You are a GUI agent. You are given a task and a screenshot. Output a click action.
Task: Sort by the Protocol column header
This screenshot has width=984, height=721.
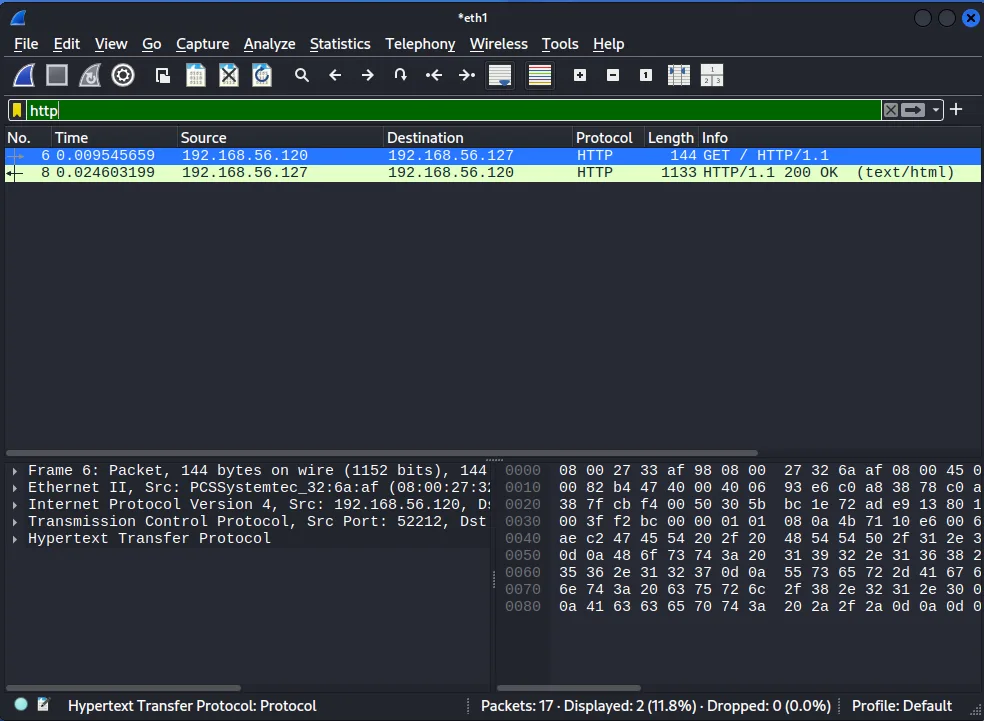pyautogui.click(x=608, y=137)
